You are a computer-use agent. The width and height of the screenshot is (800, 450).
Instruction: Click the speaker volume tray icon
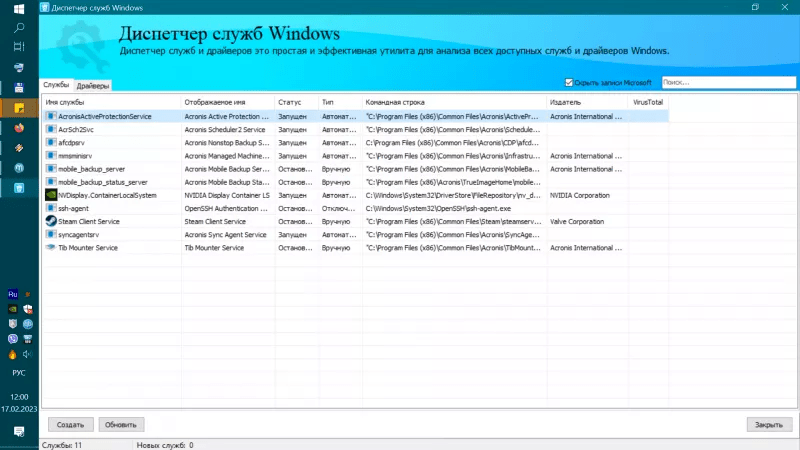tap(28, 354)
